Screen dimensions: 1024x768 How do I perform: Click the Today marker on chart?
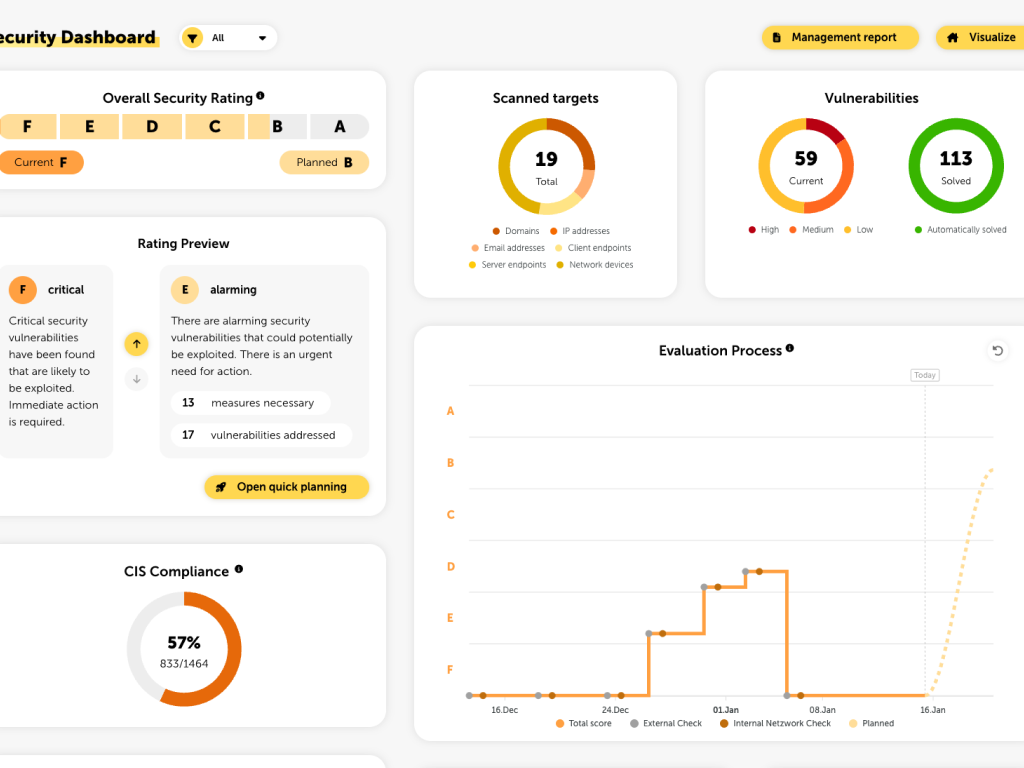(x=925, y=376)
